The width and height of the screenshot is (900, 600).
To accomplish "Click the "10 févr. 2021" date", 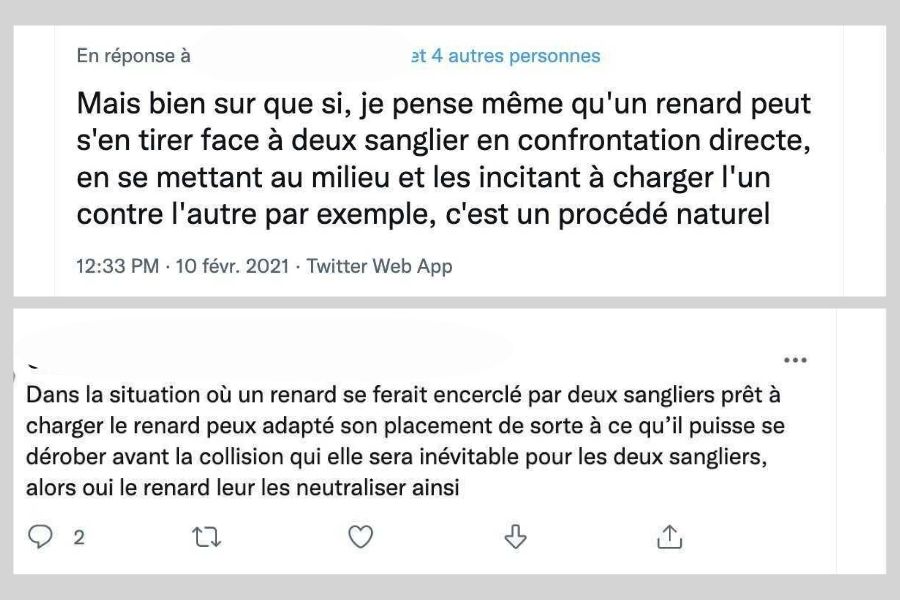I will coord(232,266).
